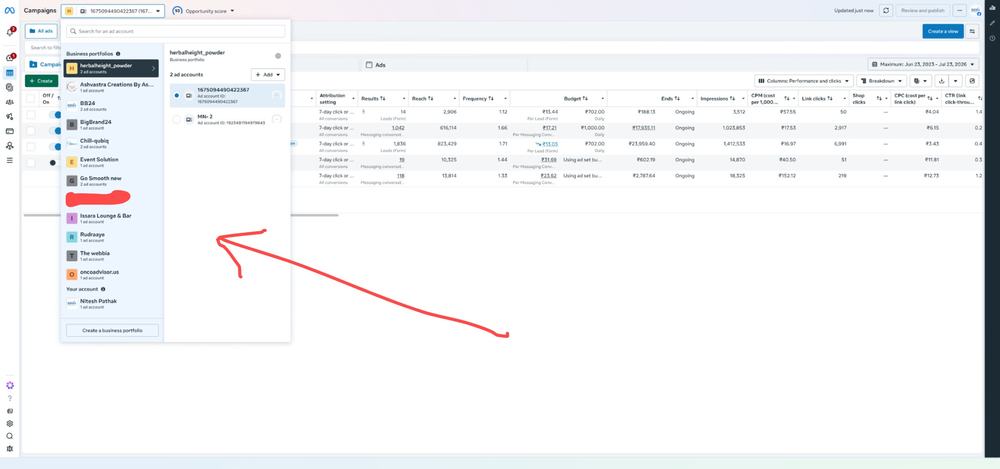Open the export options dropdown arrow

[x=955, y=81]
